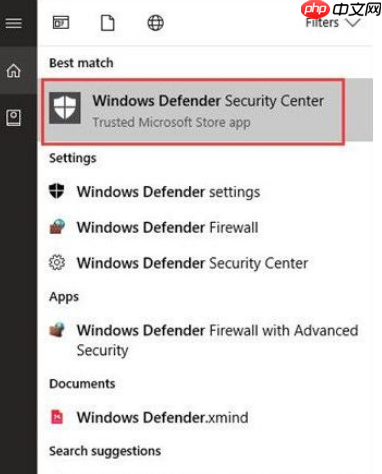This screenshot has width=382, height=474.
Task: Open the Windows Defender.xmind document
Action: coord(162,417)
